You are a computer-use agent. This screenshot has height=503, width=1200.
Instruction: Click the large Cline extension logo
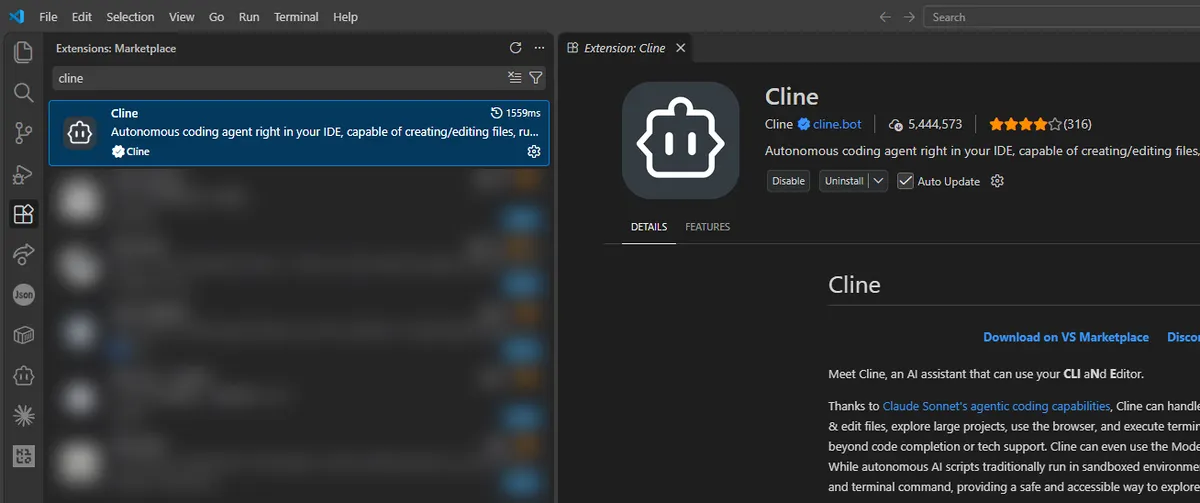[680, 140]
